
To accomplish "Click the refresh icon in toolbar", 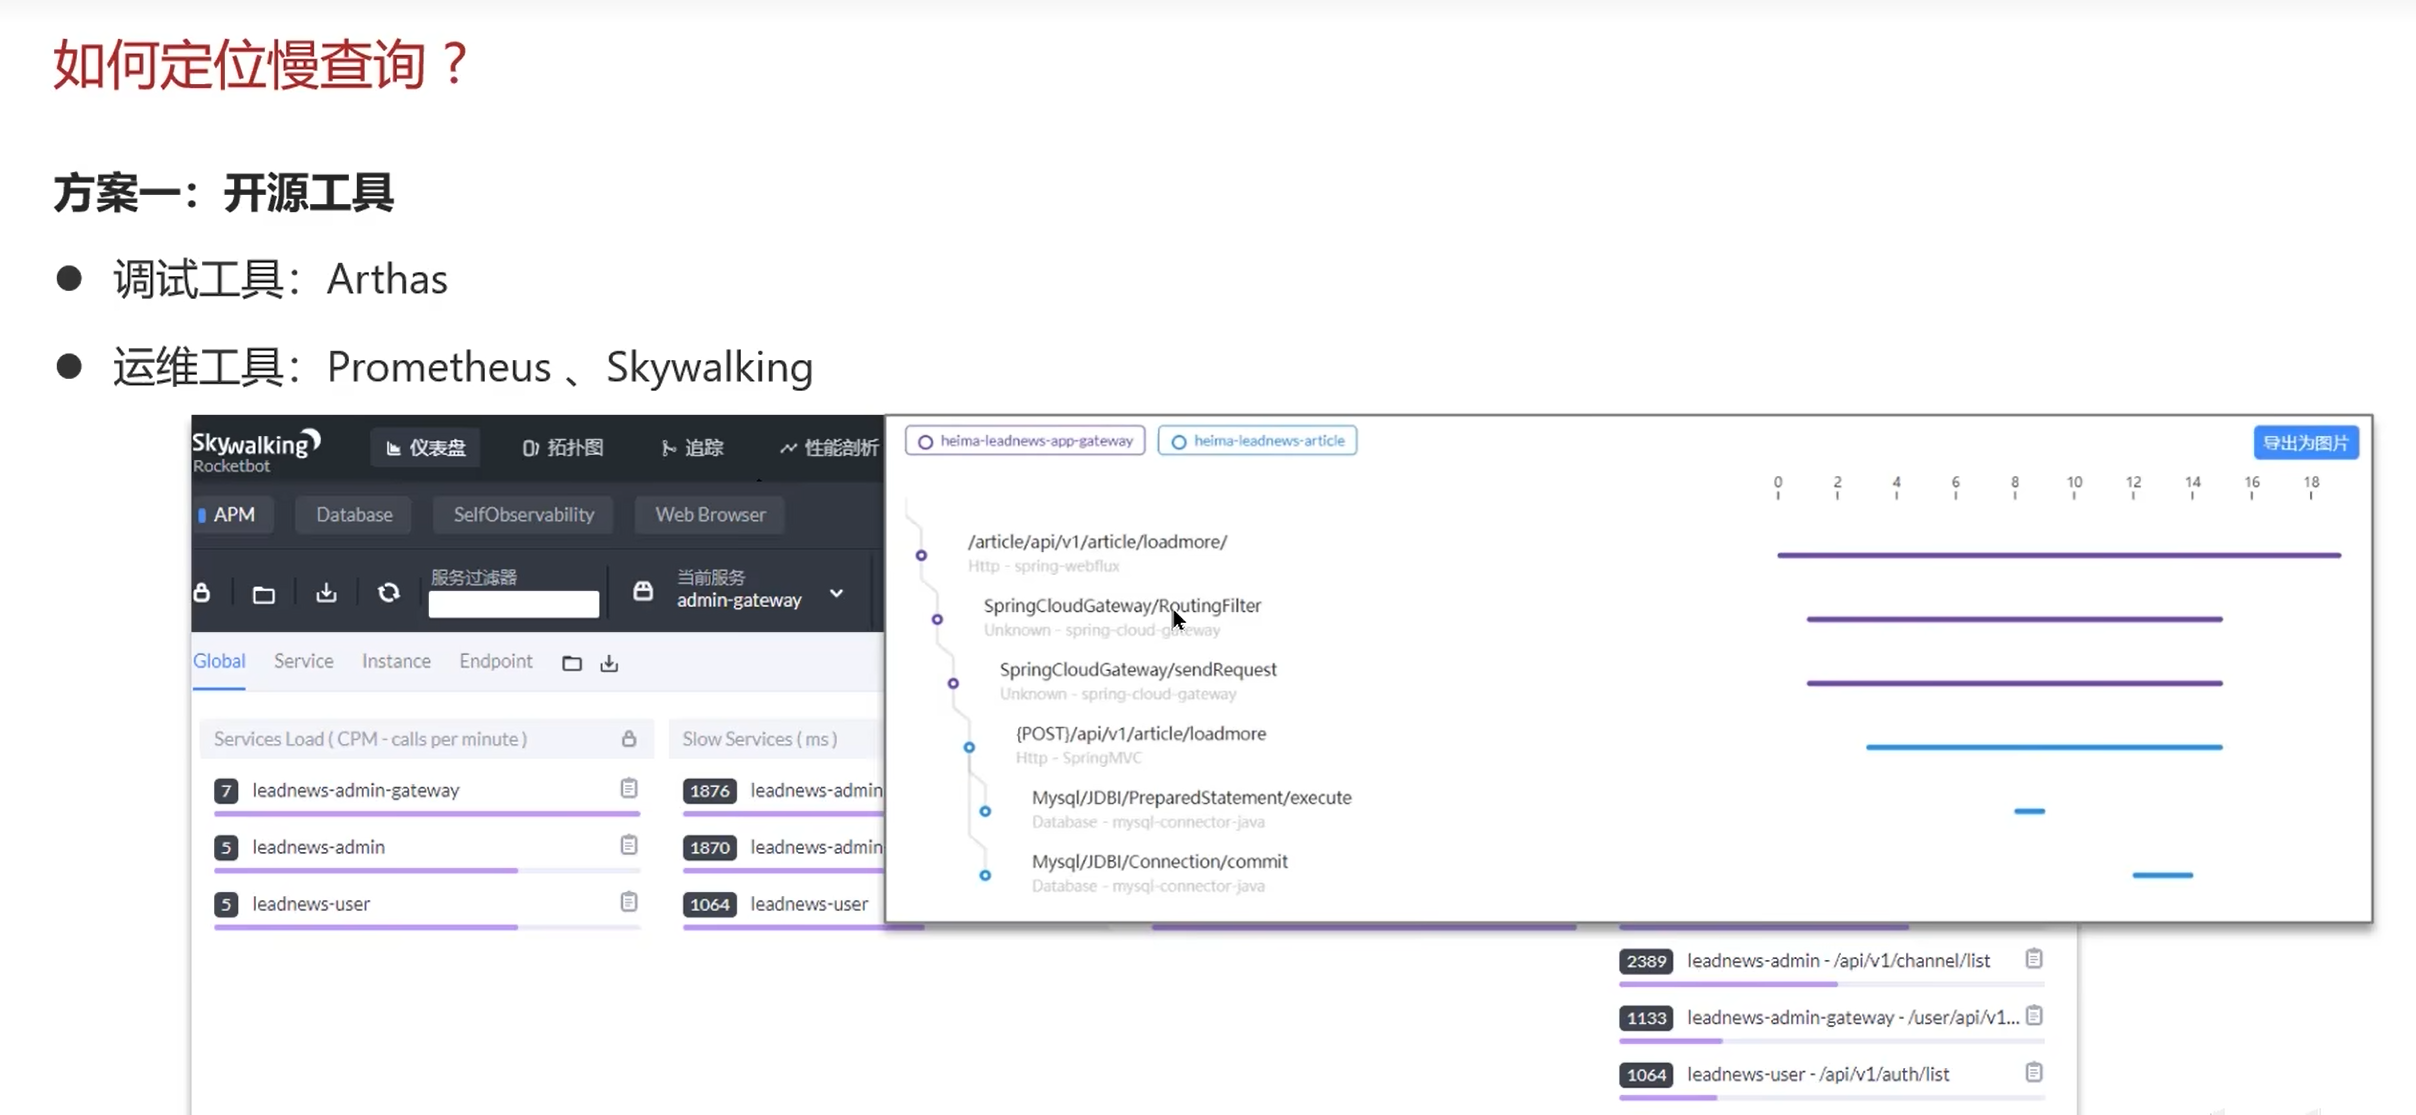I will point(389,593).
